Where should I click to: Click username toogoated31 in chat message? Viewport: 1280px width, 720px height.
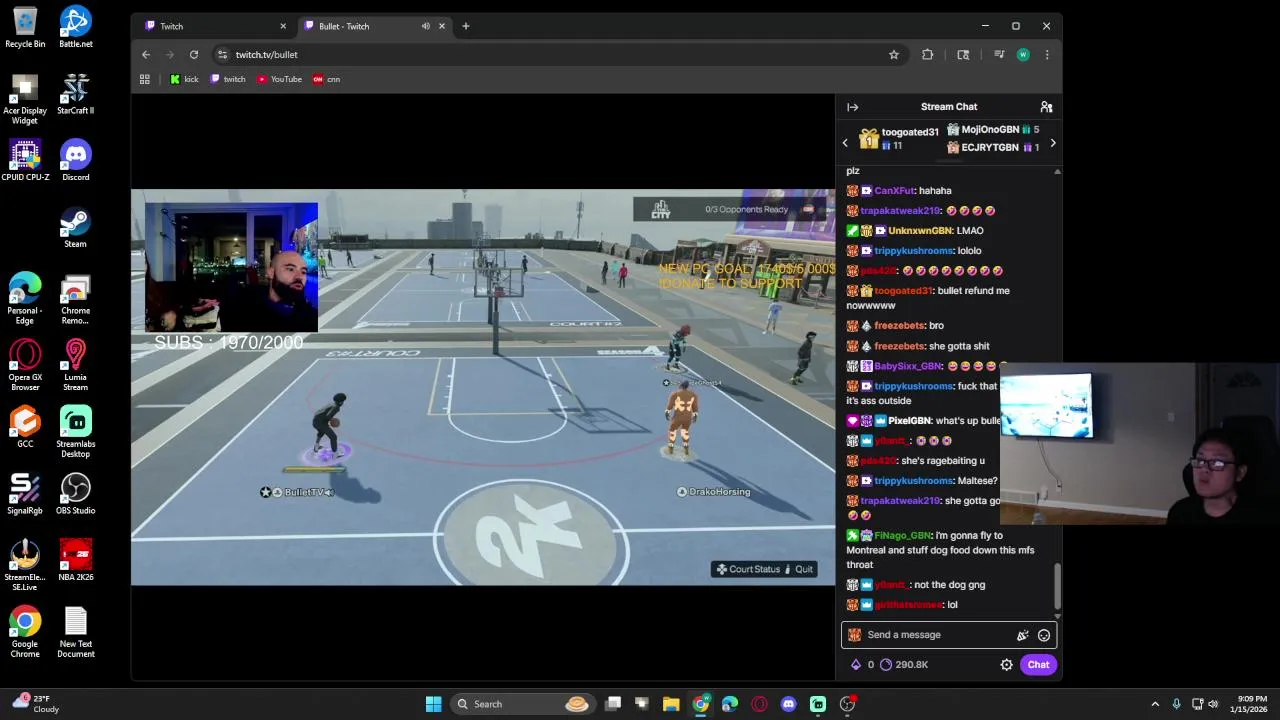(x=903, y=291)
